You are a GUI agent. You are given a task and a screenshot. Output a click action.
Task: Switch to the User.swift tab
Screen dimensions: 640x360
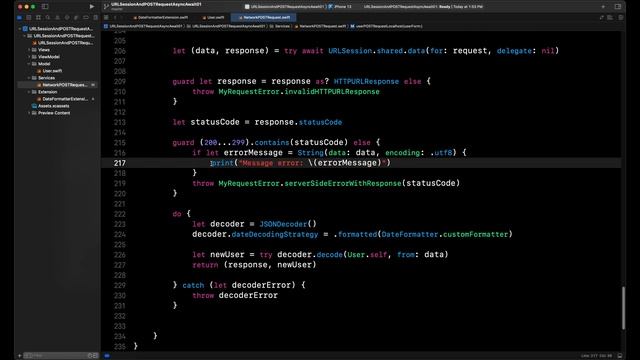213,18
